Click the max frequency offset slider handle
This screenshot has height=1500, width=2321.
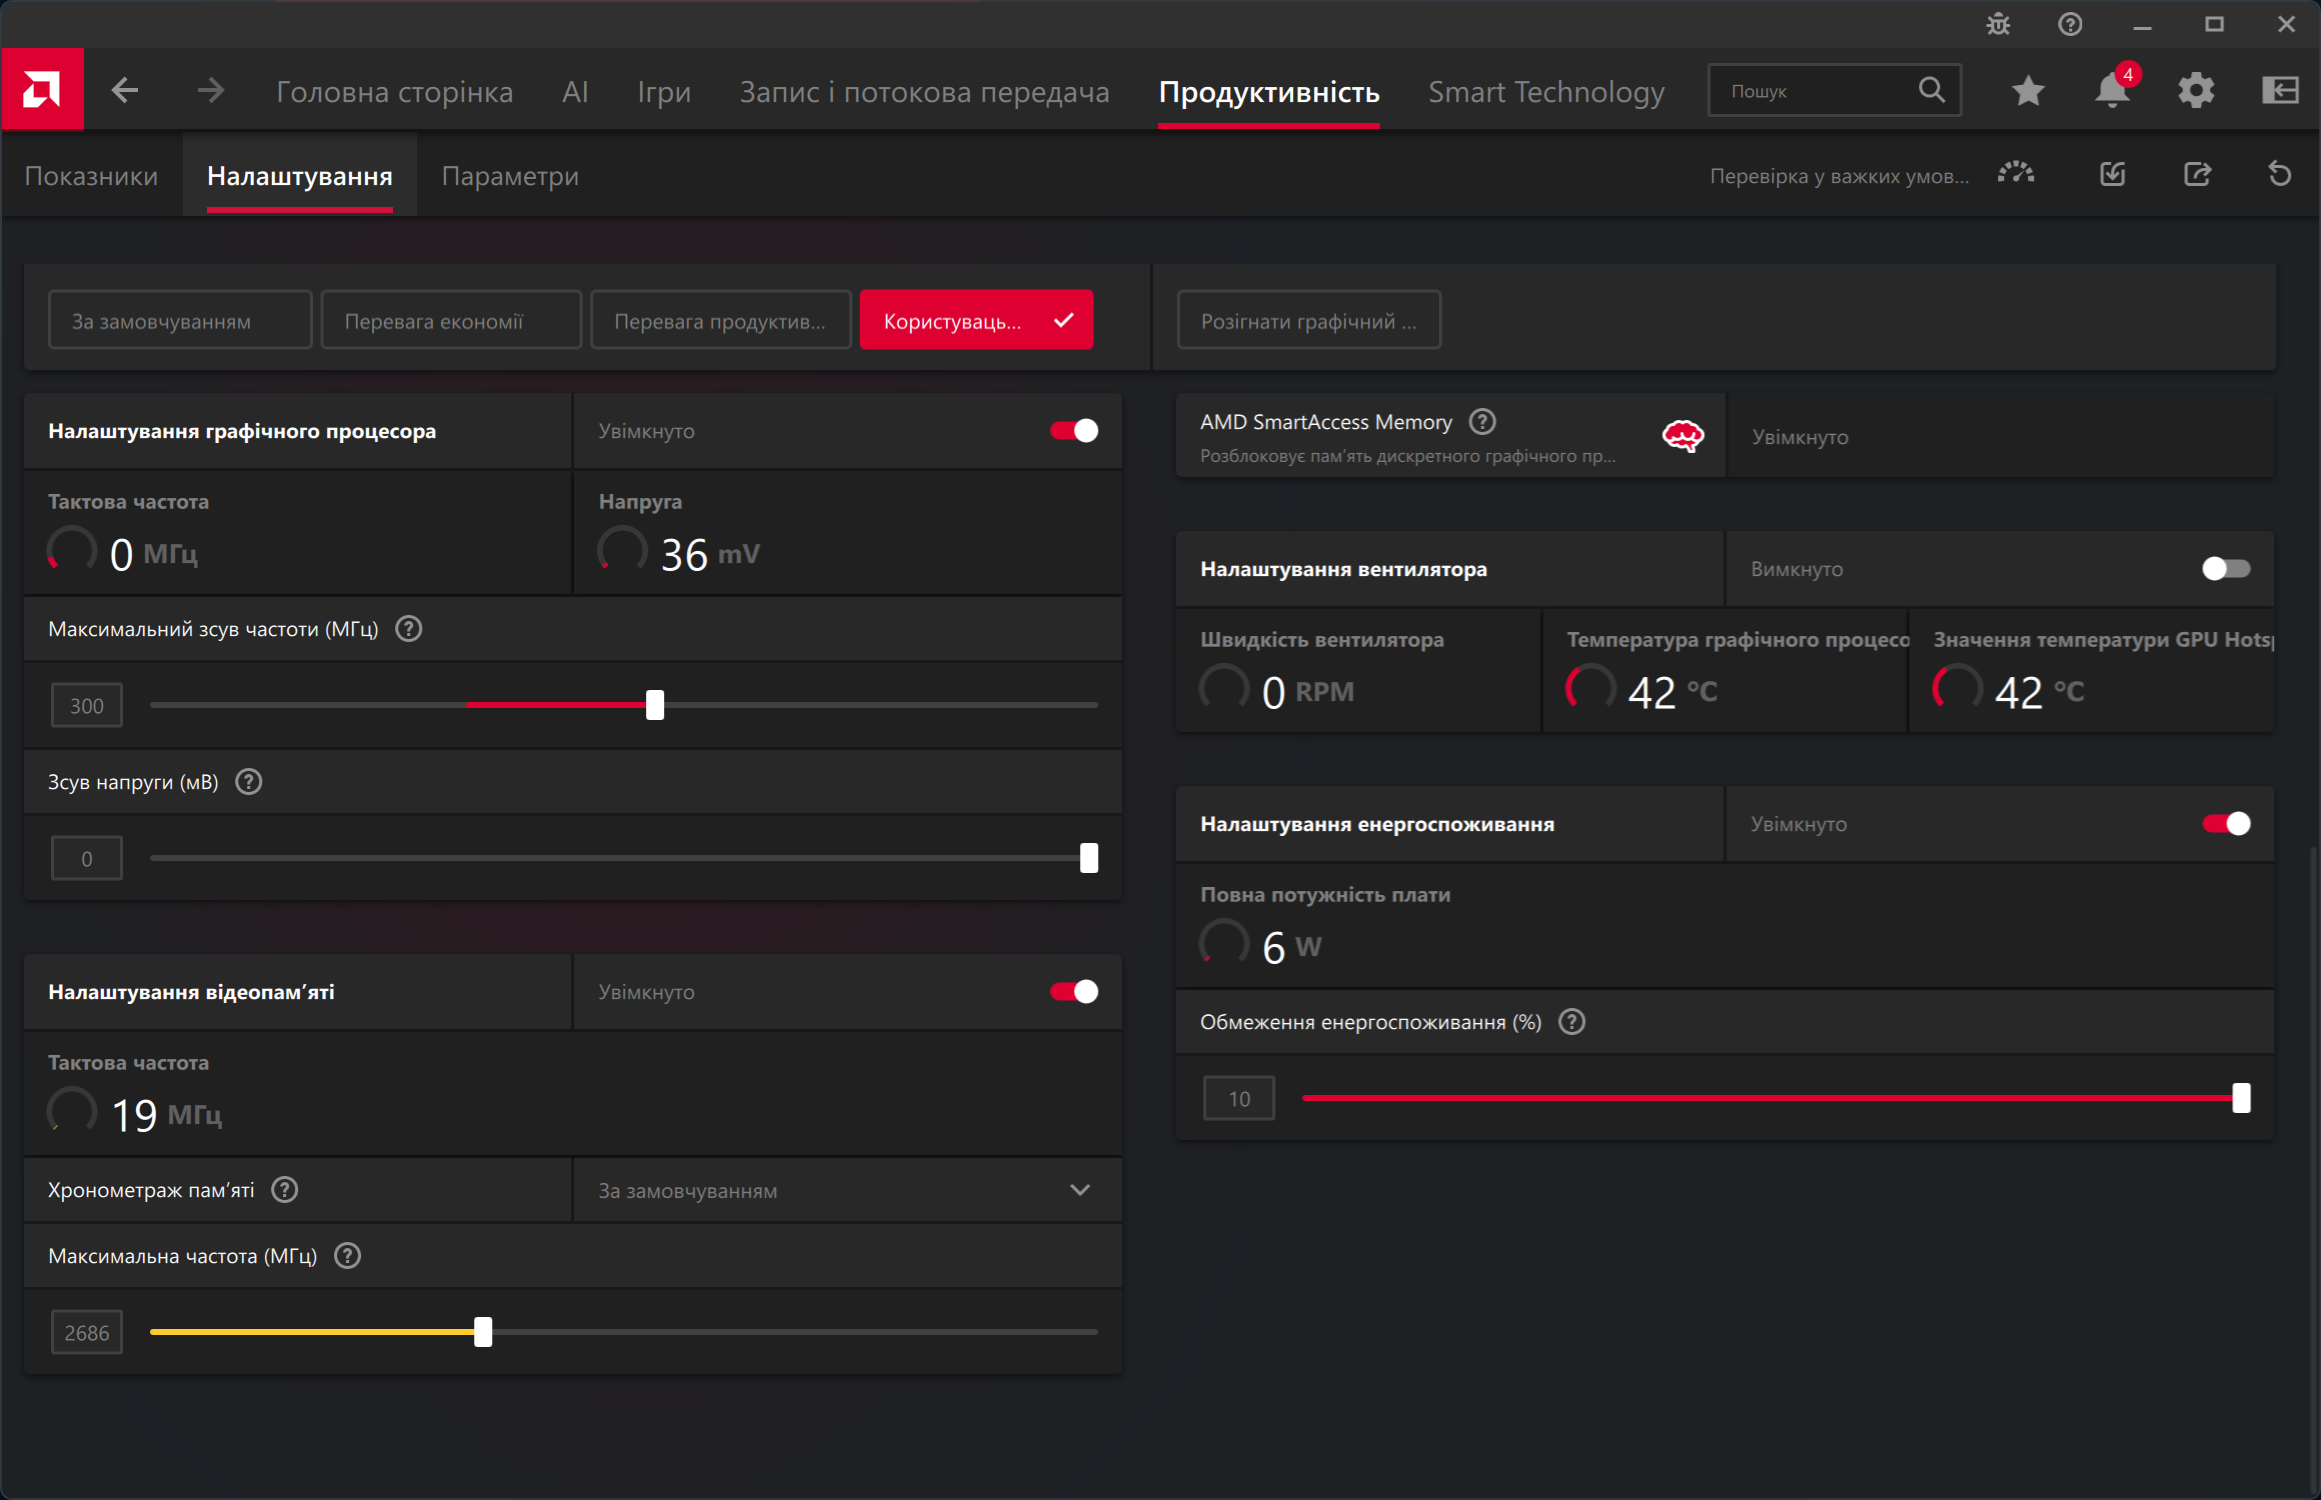(x=655, y=705)
